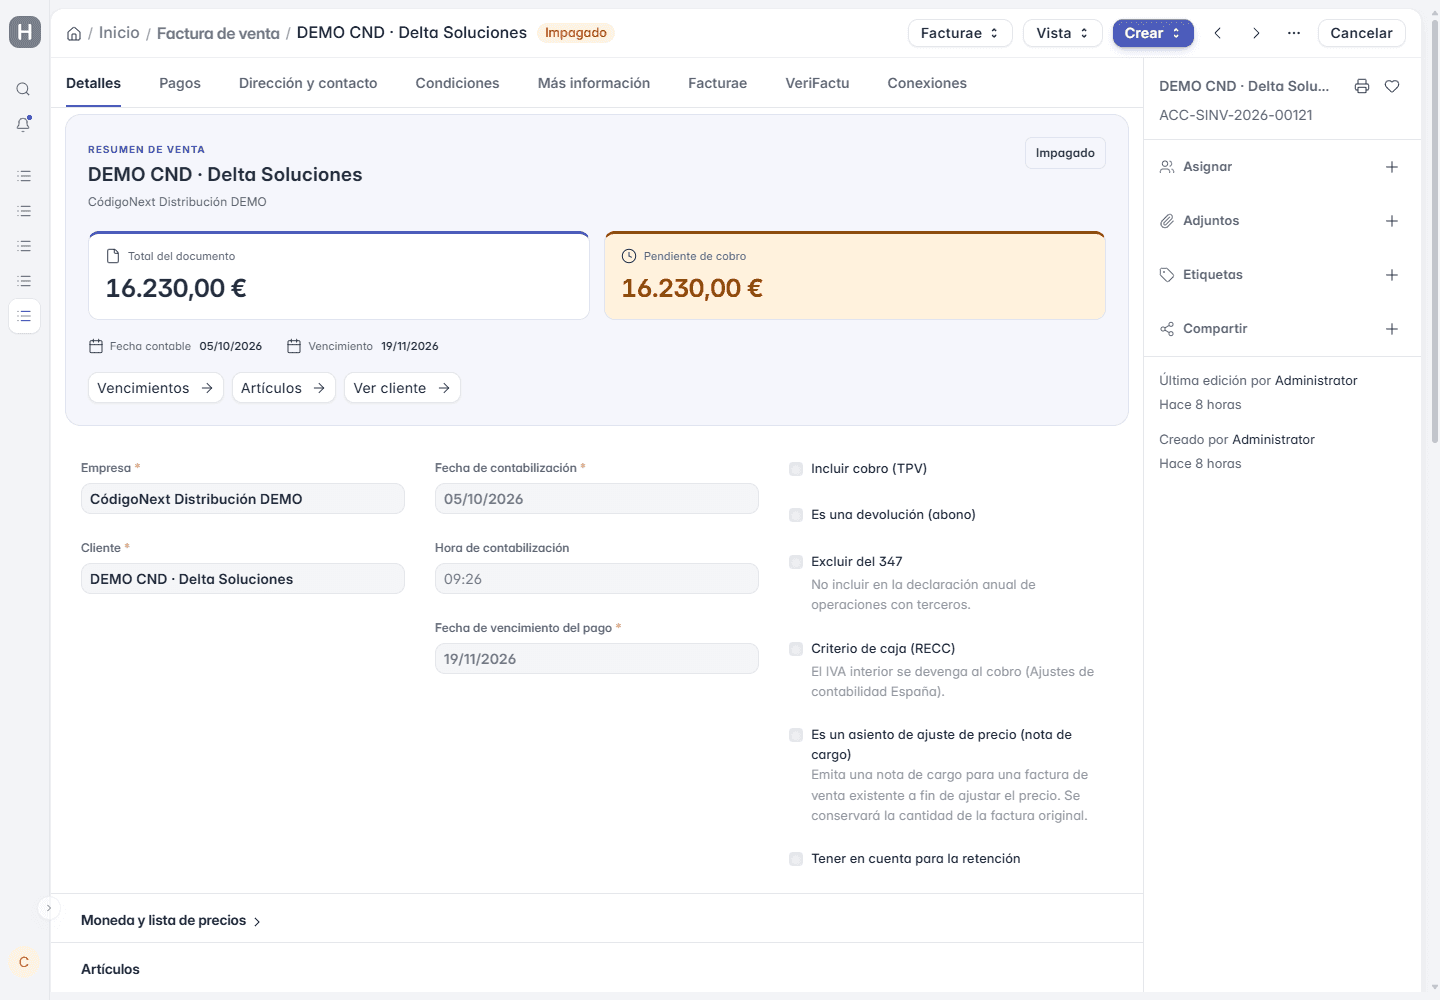
Task: Open the three-dot more options menu
Action: pyautogui.click(x=1294, y=33)
